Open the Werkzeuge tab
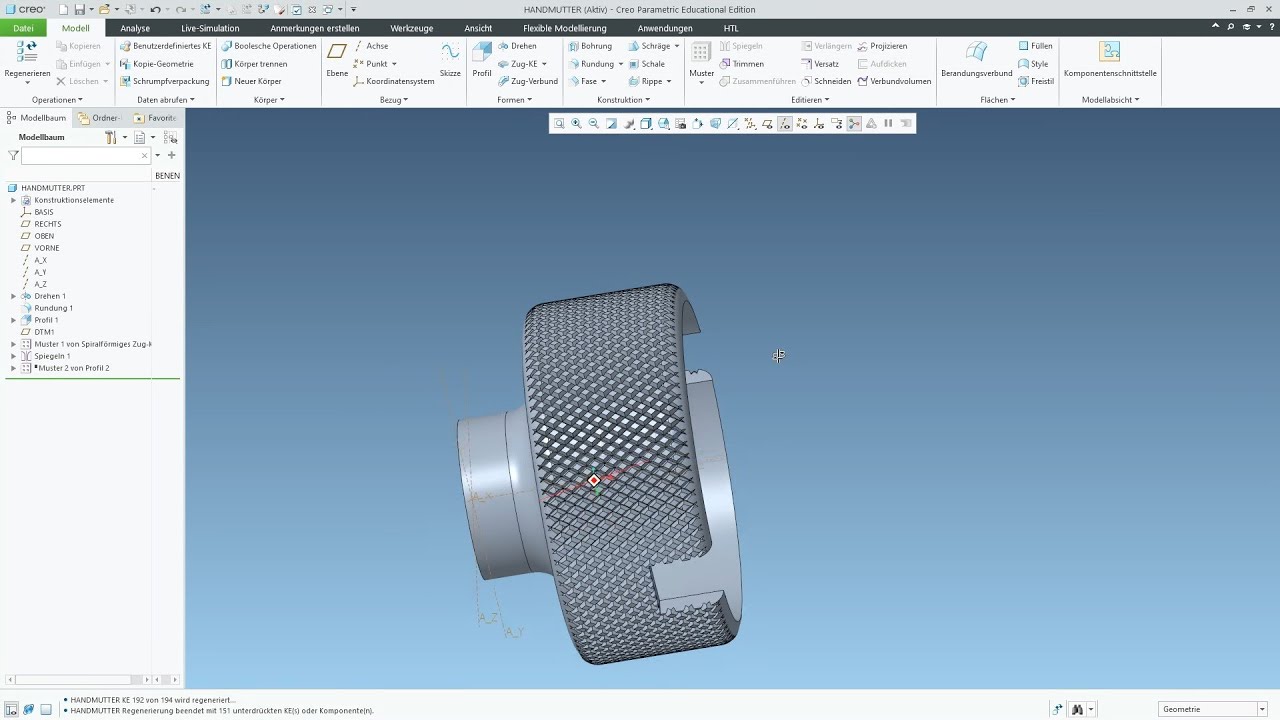Viewport: 1280px width, 720px height. [412, 28]
